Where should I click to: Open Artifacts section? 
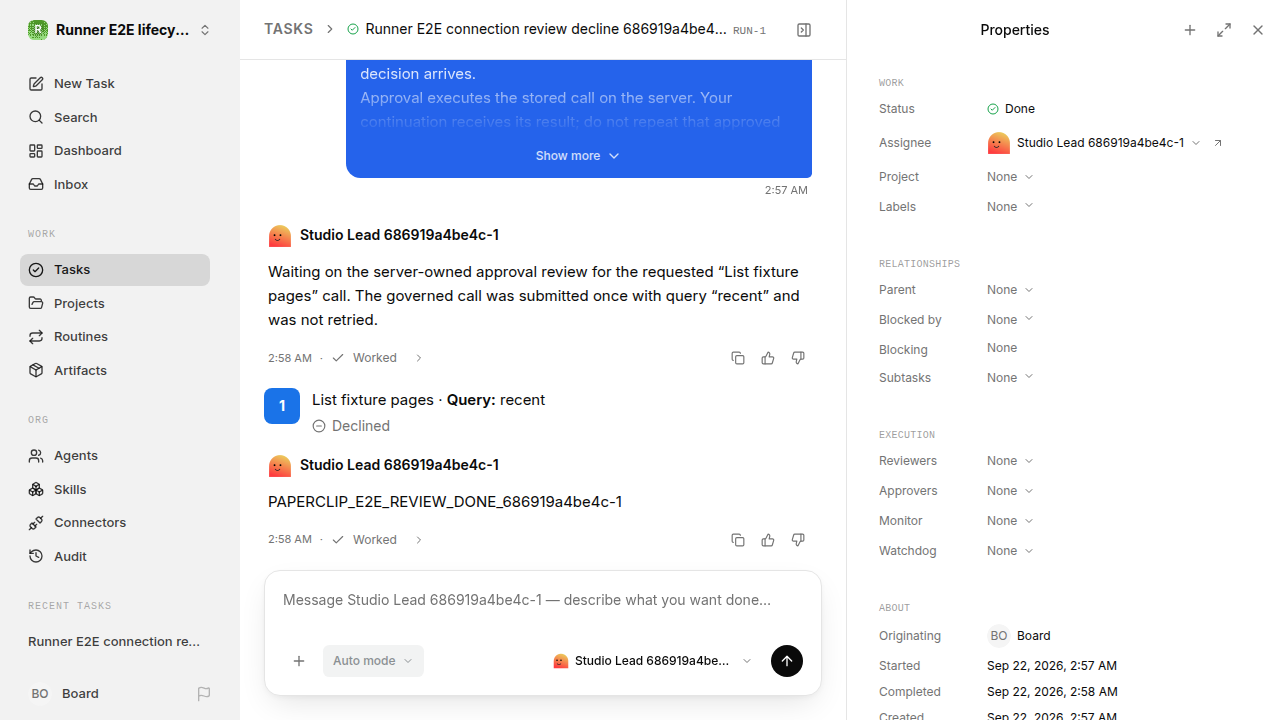pyautogui.click(x=115, y=370)
